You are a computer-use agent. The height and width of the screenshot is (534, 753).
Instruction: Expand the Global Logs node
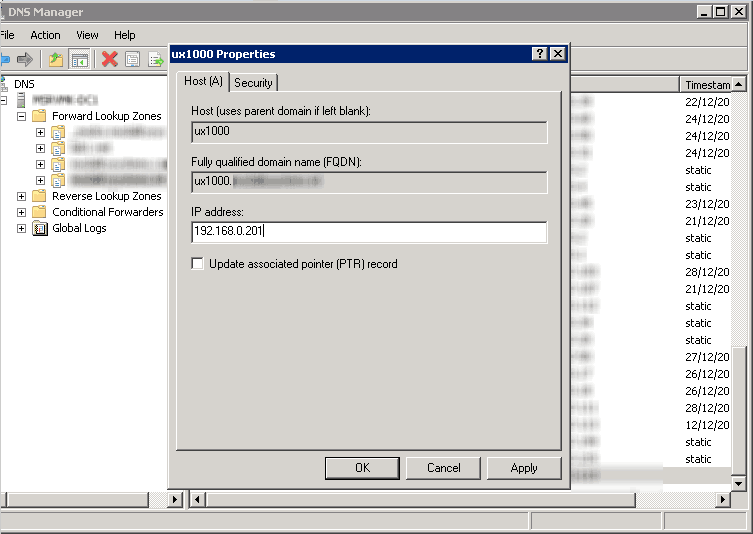point(22,228)
